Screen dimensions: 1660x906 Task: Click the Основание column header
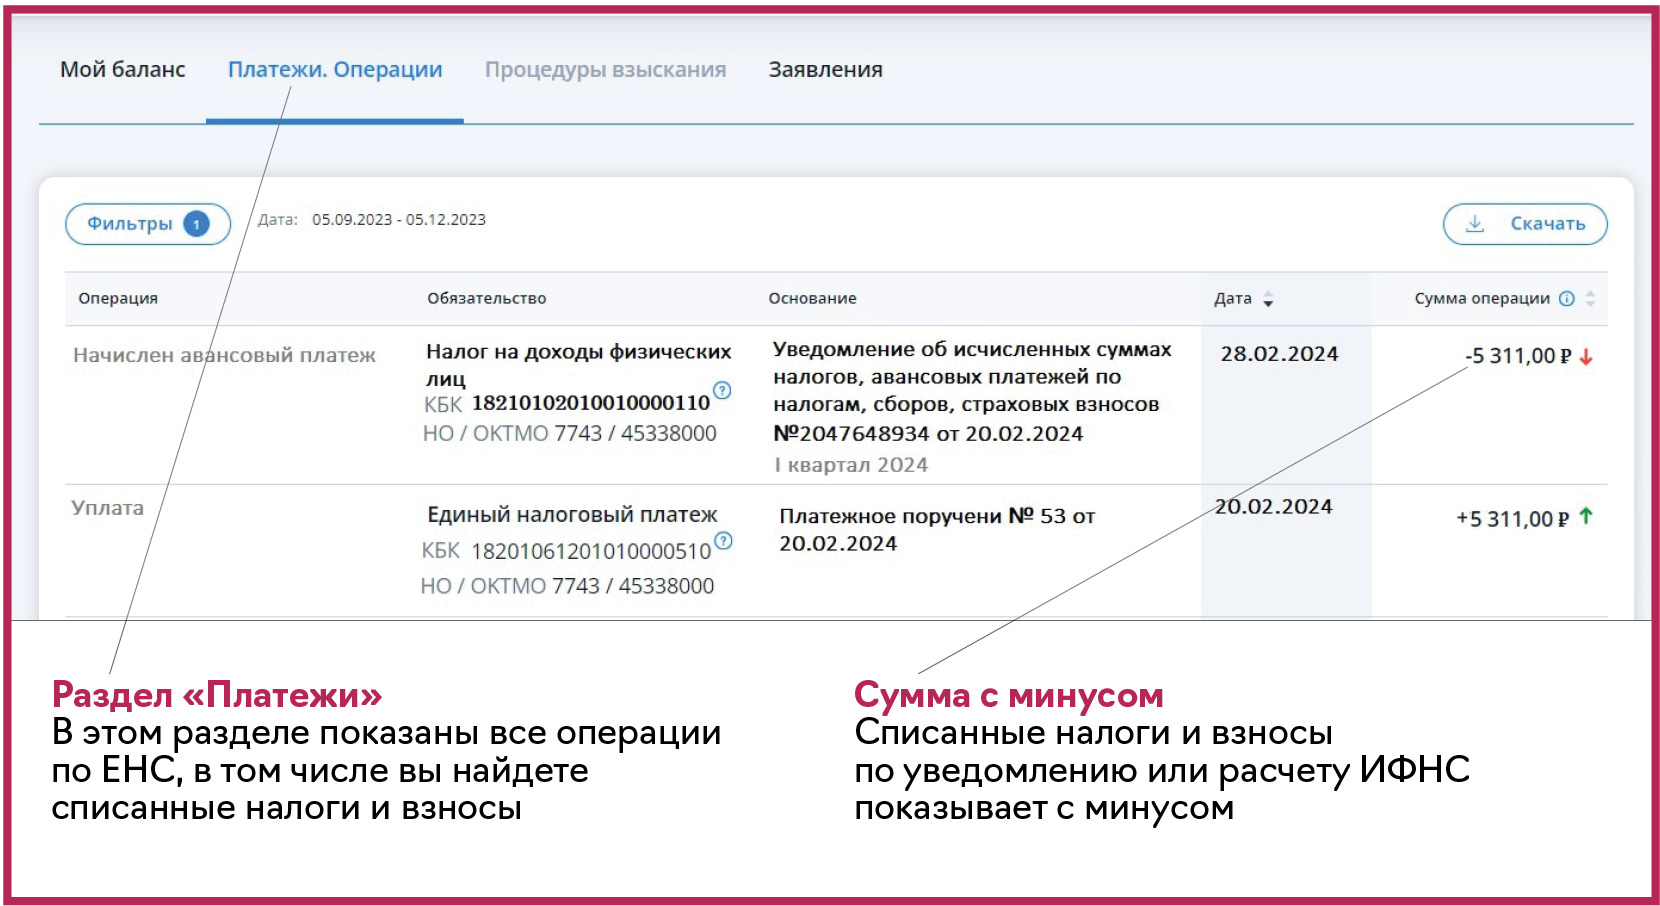tap(812, 298)
